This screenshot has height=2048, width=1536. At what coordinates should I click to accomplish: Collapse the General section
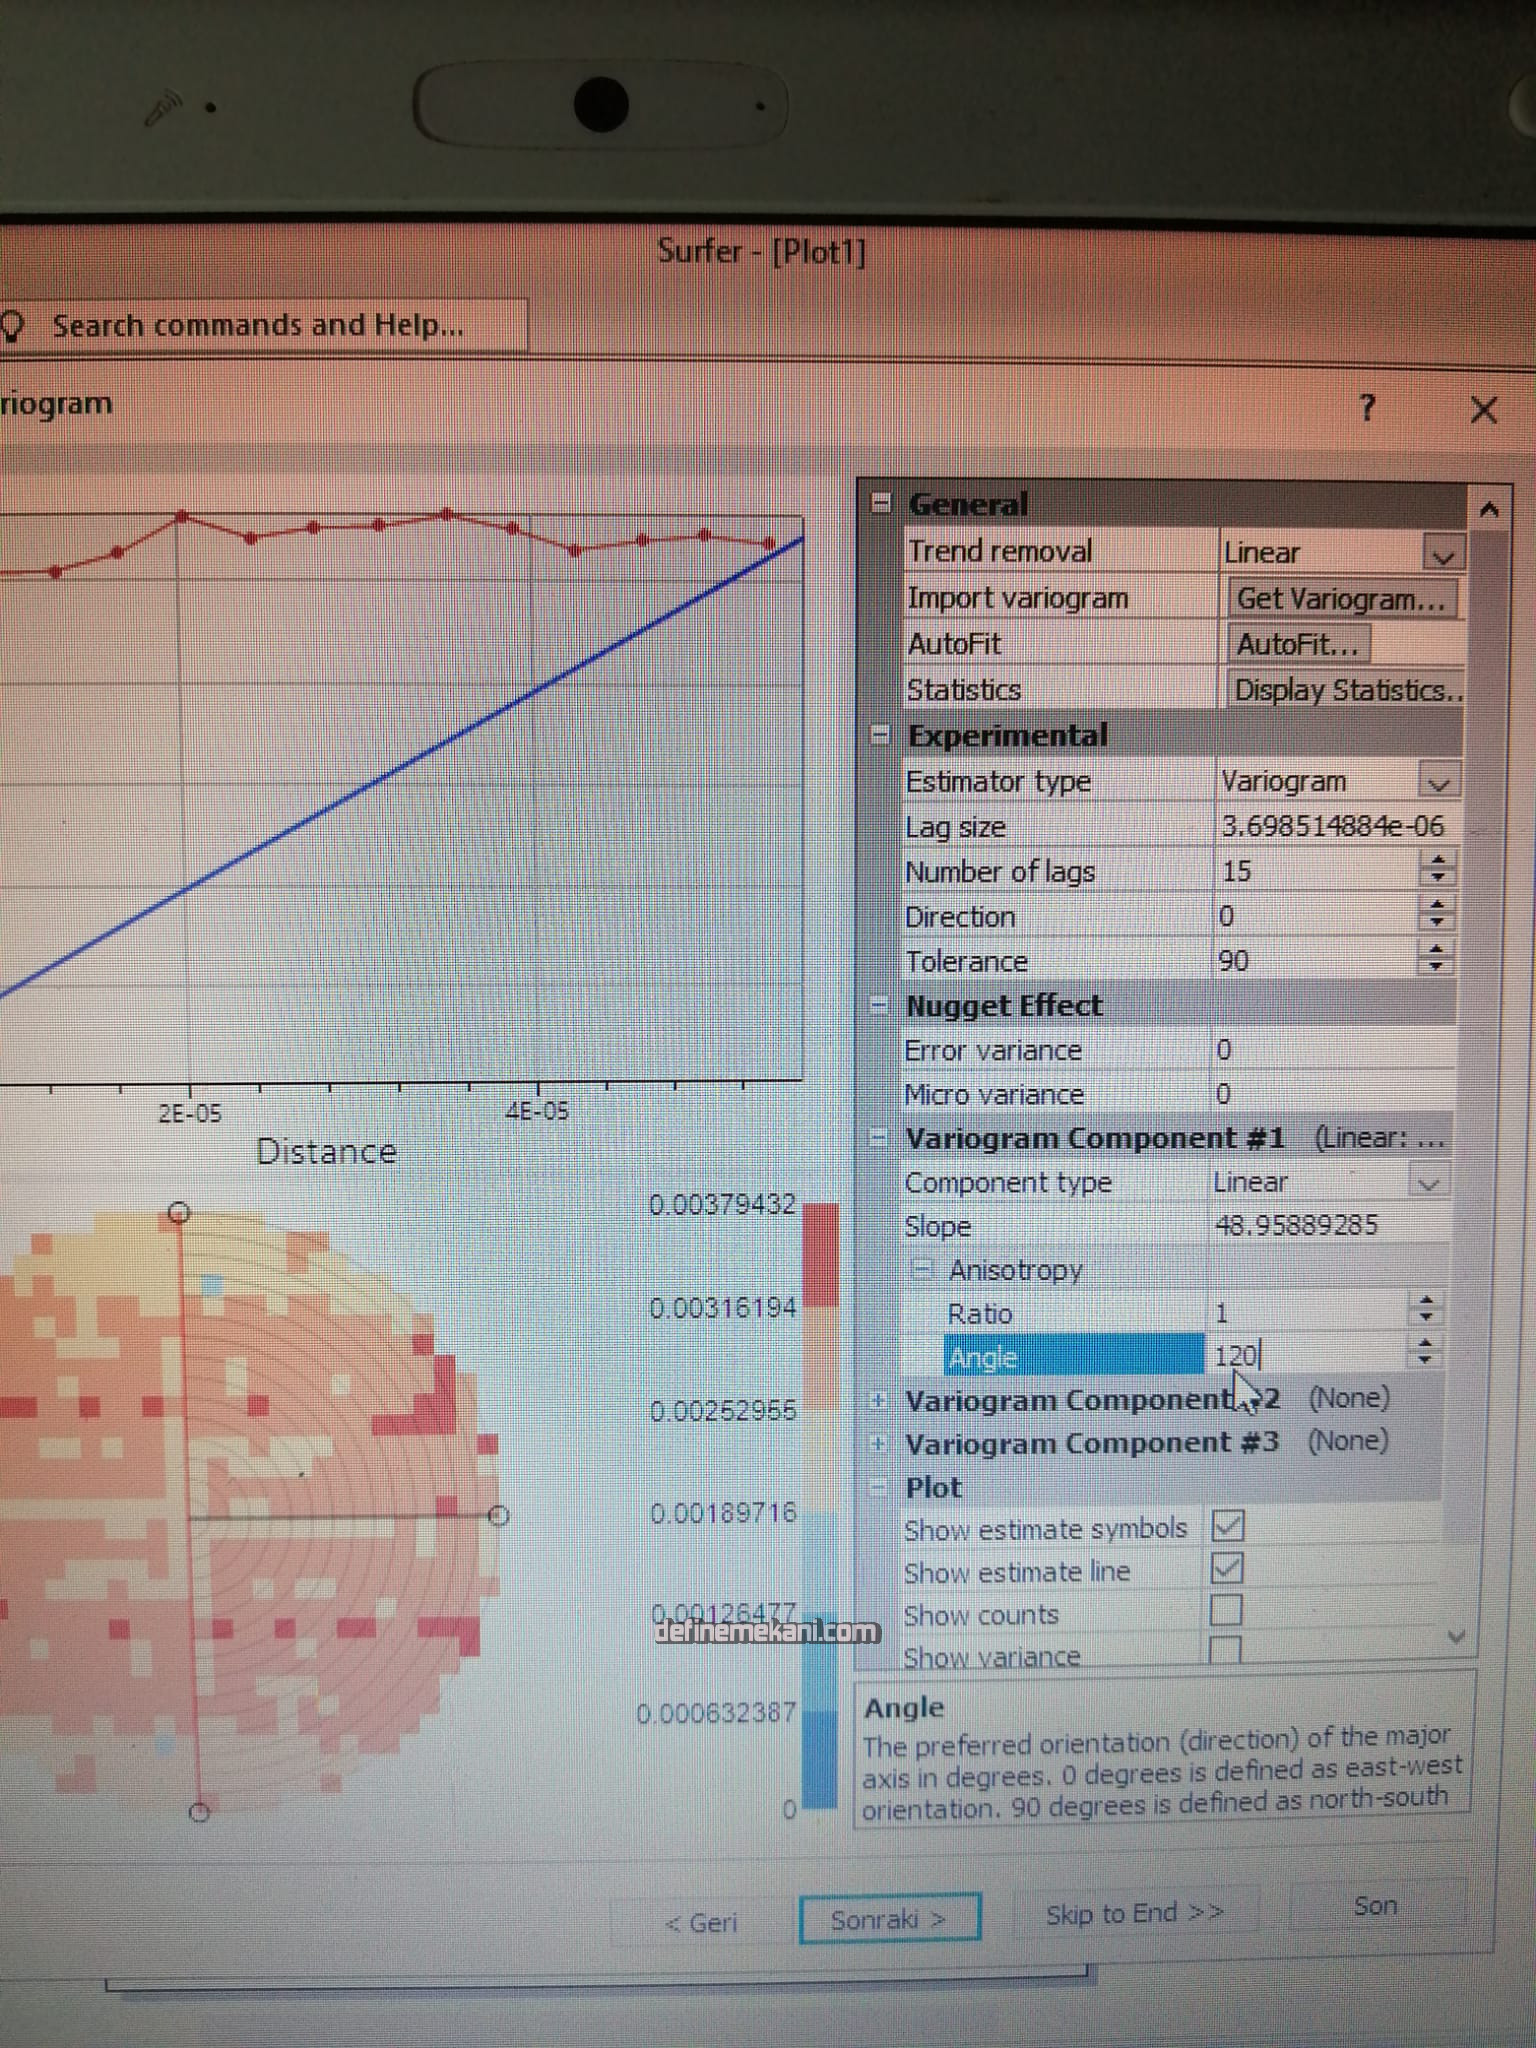(x=880, y=503)
